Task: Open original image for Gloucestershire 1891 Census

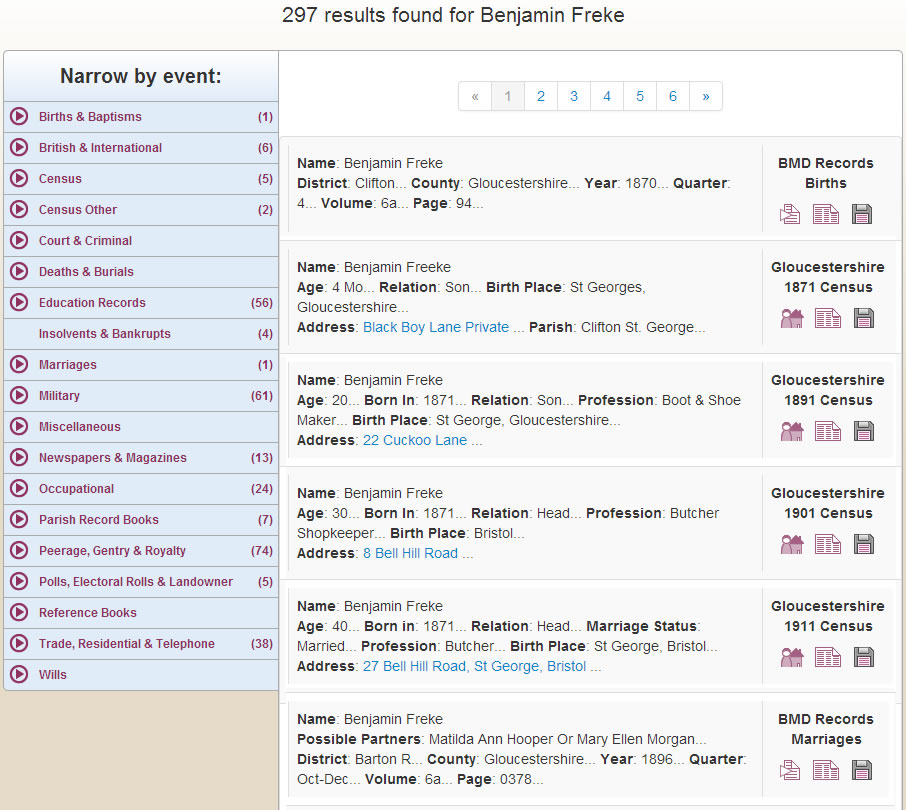Action: tap(828, 431)
